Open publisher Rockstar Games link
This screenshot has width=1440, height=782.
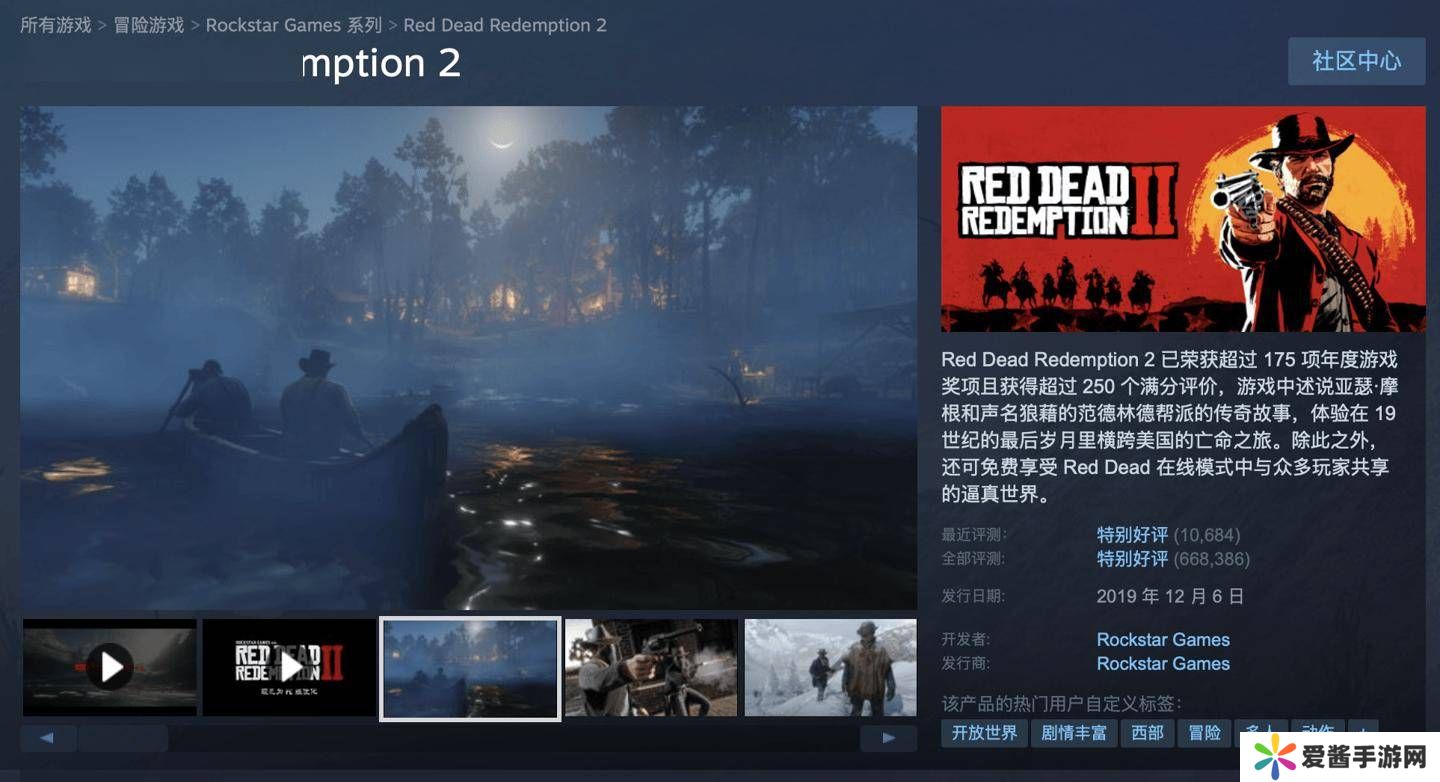click(x=1163, y=664)
